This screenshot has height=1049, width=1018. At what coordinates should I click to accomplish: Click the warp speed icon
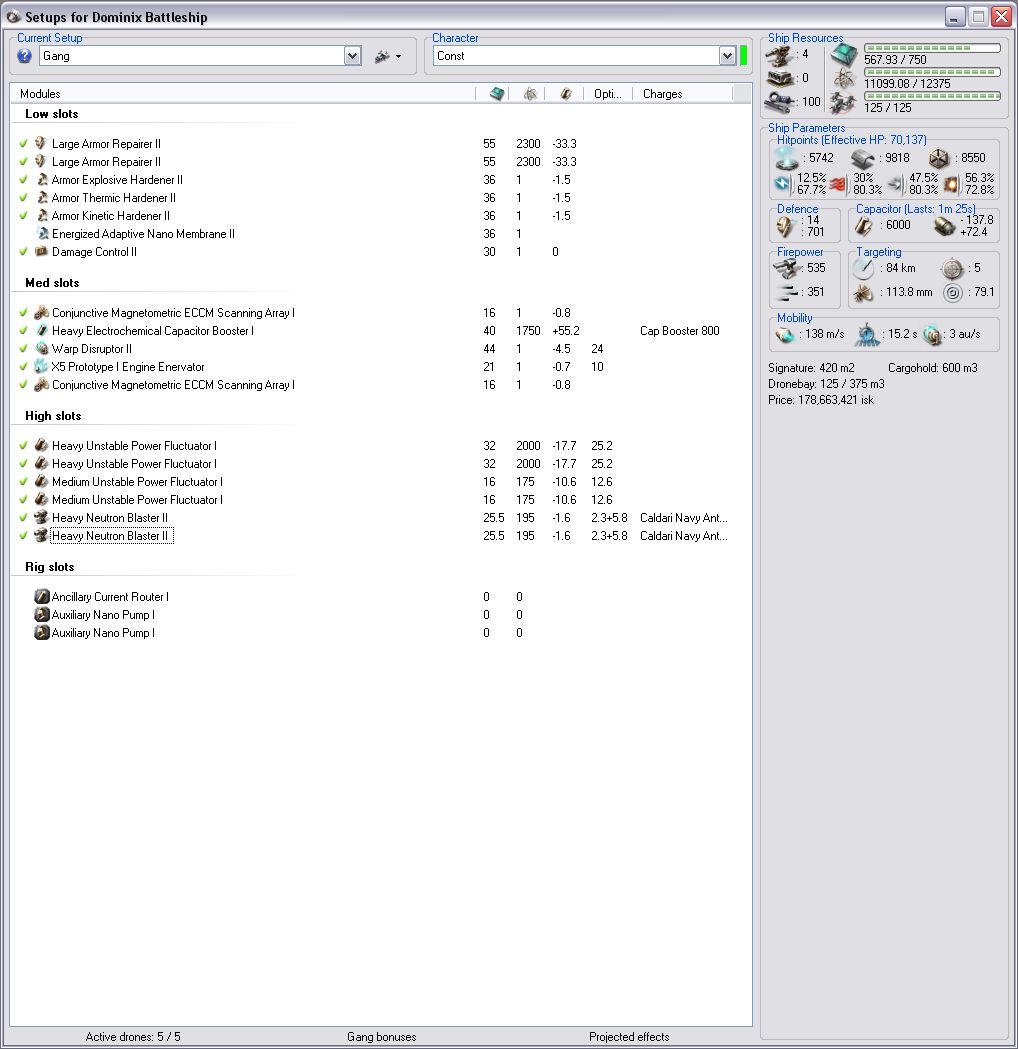[932, 334]
